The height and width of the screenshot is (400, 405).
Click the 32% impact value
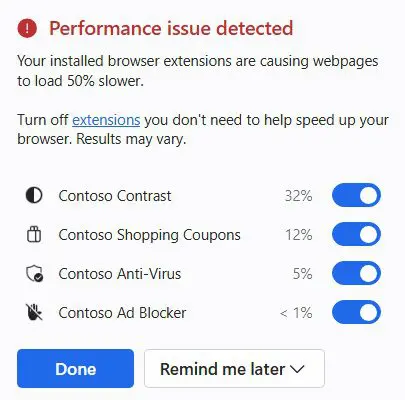[299, 196]
